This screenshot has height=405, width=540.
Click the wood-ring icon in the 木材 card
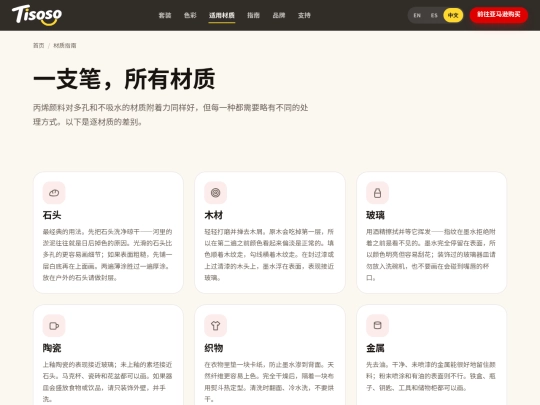tap(216, 193)
